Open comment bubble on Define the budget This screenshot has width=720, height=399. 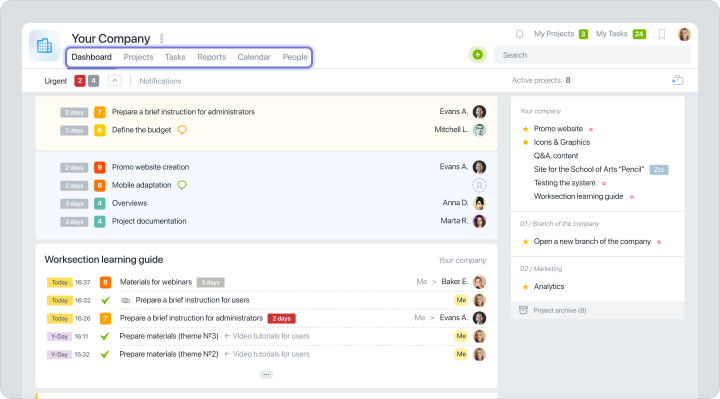pyautogui.click(x=182, y=130)
